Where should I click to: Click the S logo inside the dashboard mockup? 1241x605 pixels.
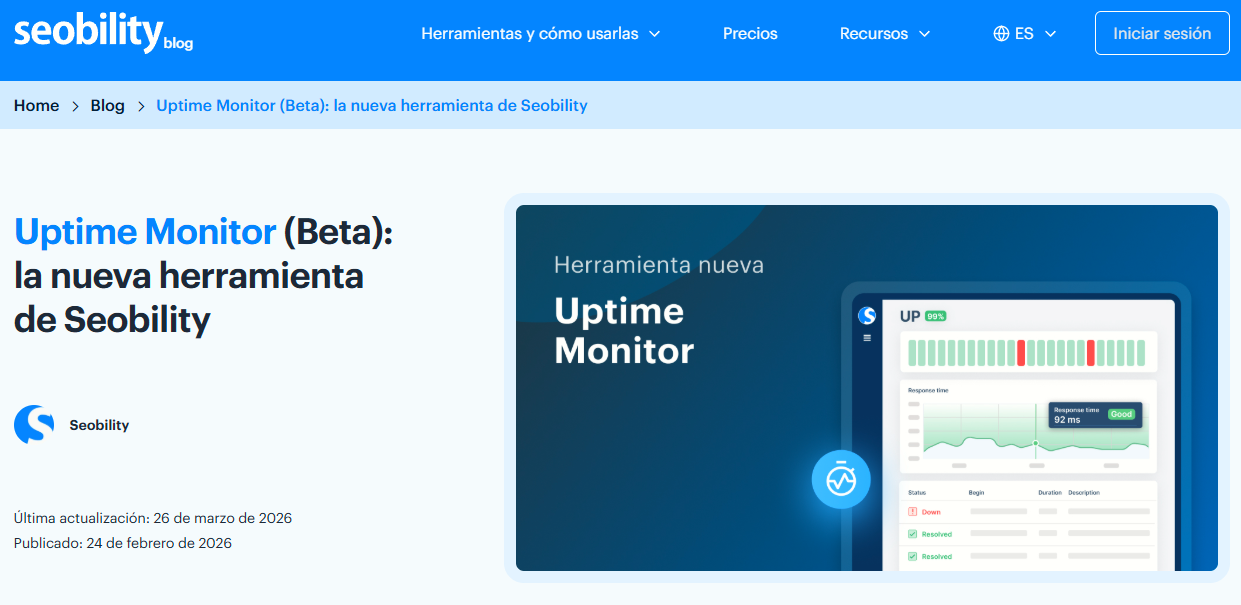[x=868, y=314]
